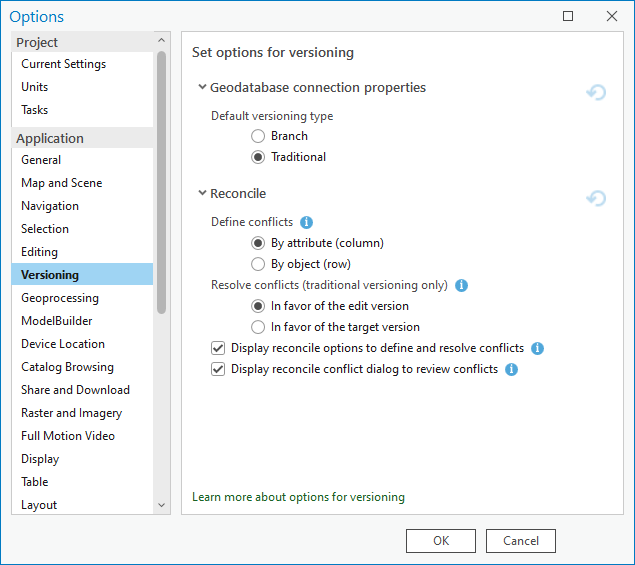Reset Geodatabase connection properties to defaults
The width and height of the screenshot is (635, 565).
tap(596, 93)
